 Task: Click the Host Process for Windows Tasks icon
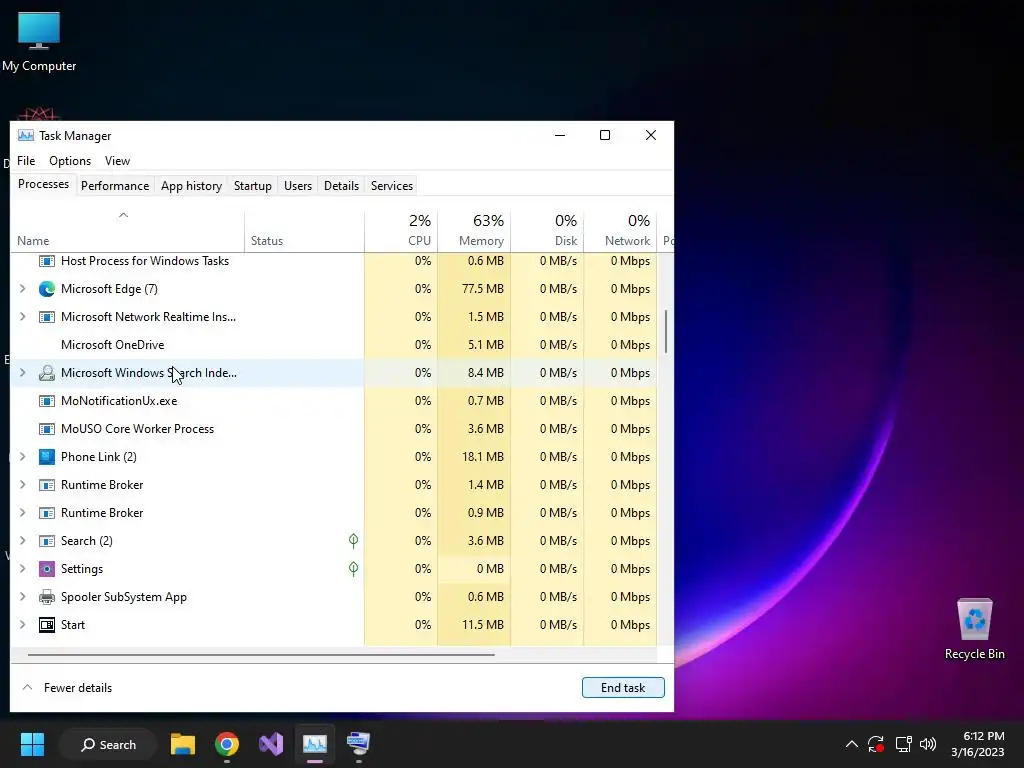click(46, 261)
